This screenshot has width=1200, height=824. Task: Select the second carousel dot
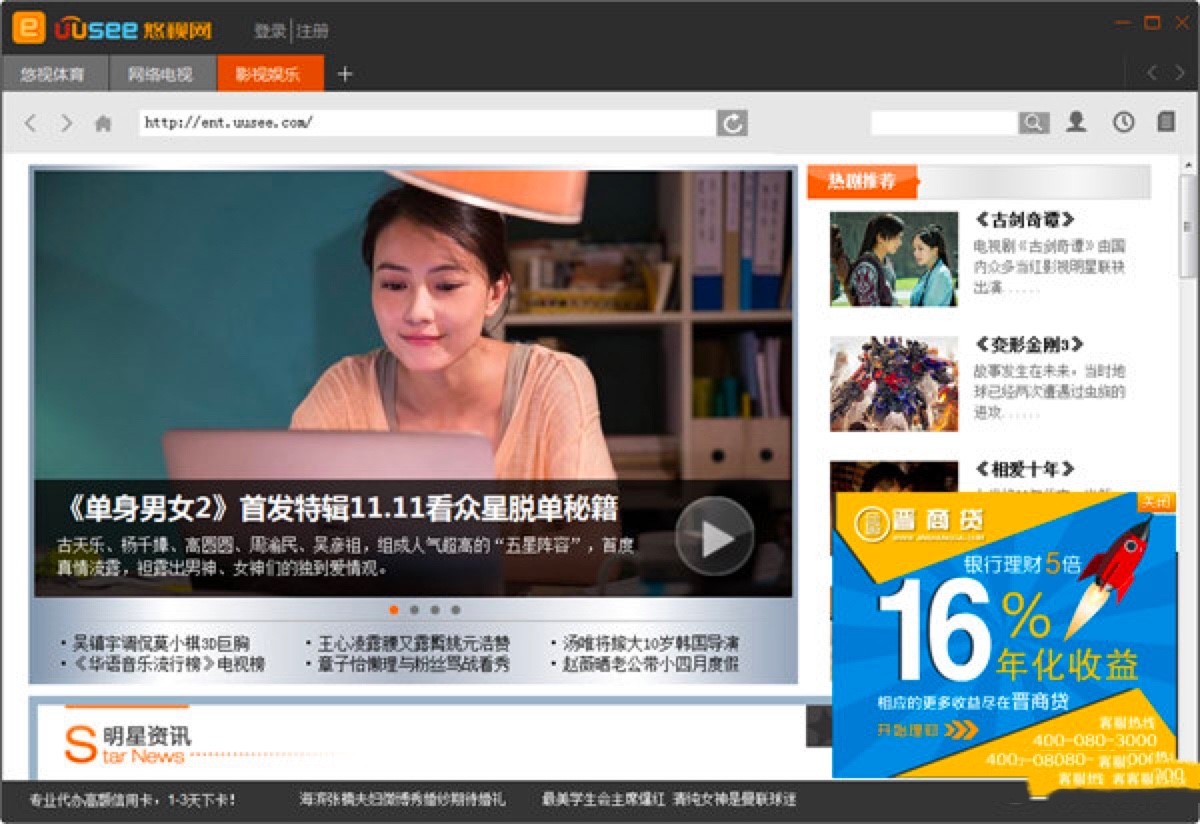pos(414,609)
